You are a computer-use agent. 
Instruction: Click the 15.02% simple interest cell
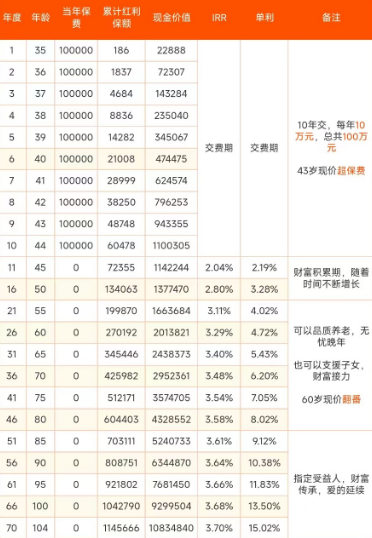point(264,528)
